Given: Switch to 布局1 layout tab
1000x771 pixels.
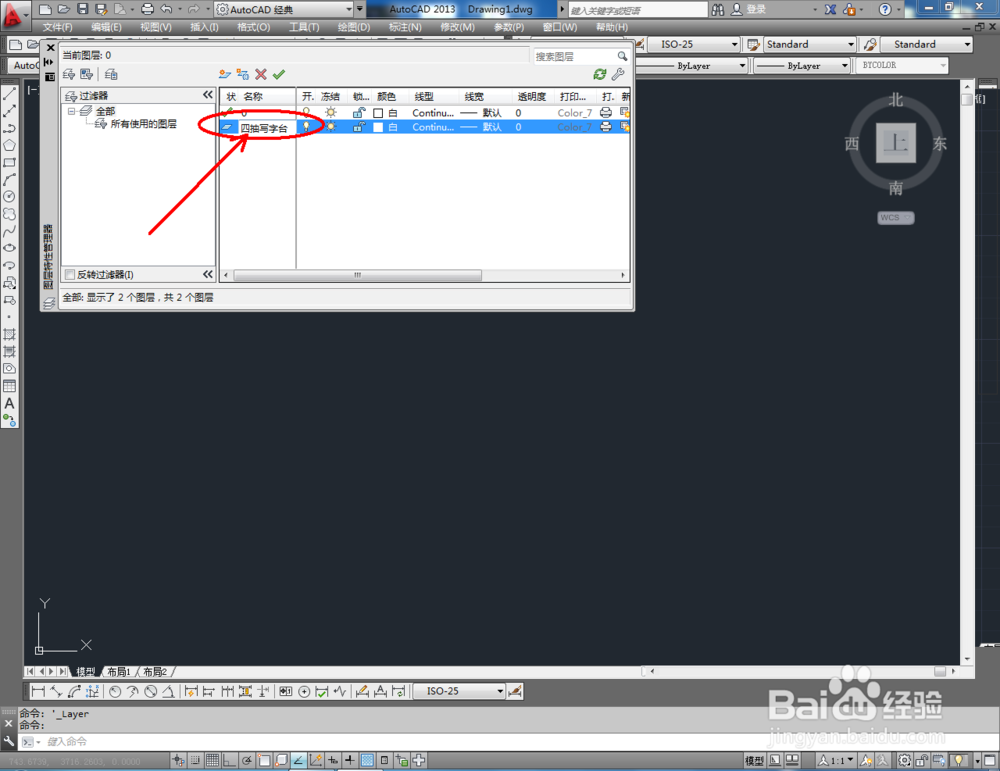Looking at the screenshot, I should click(x=119, y=672).
